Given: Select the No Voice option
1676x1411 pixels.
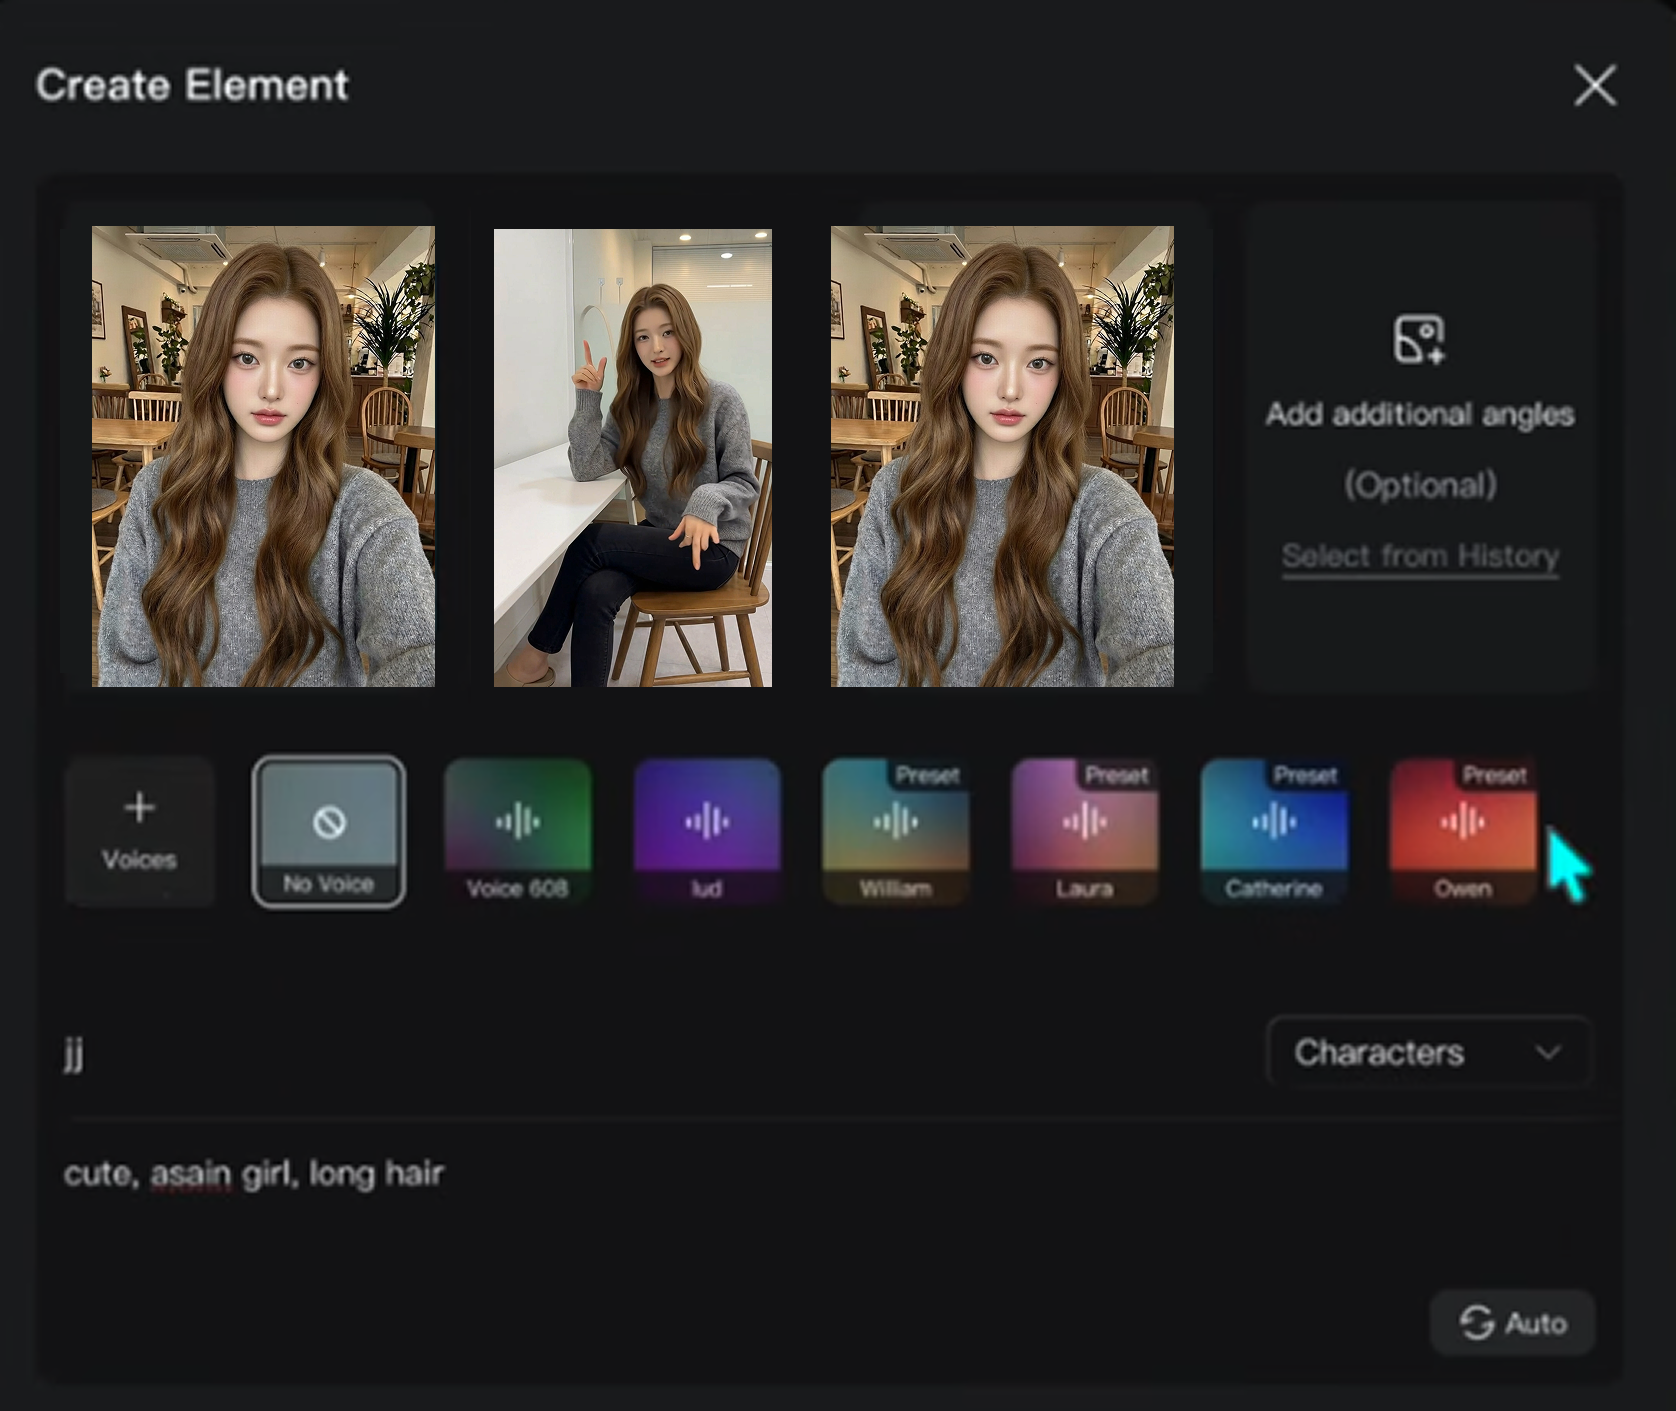Looking at the screenshot, I should point(329,832).
